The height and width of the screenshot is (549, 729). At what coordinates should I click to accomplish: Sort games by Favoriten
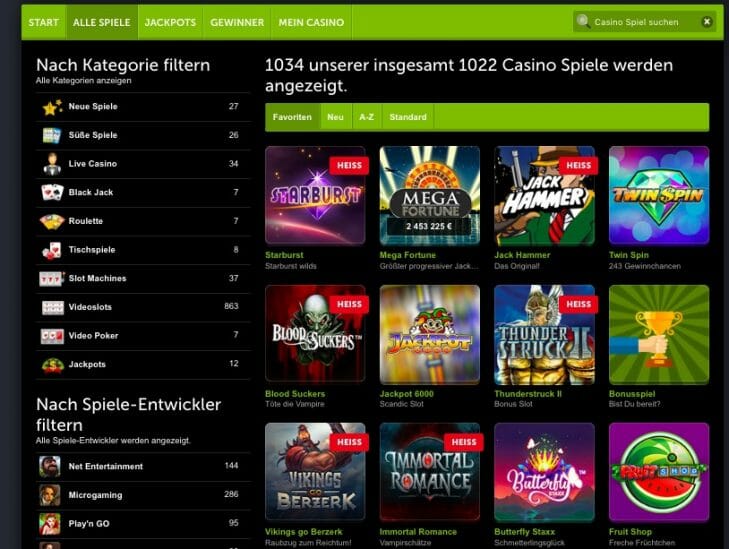pyautogui.click(x=292, y=117)
